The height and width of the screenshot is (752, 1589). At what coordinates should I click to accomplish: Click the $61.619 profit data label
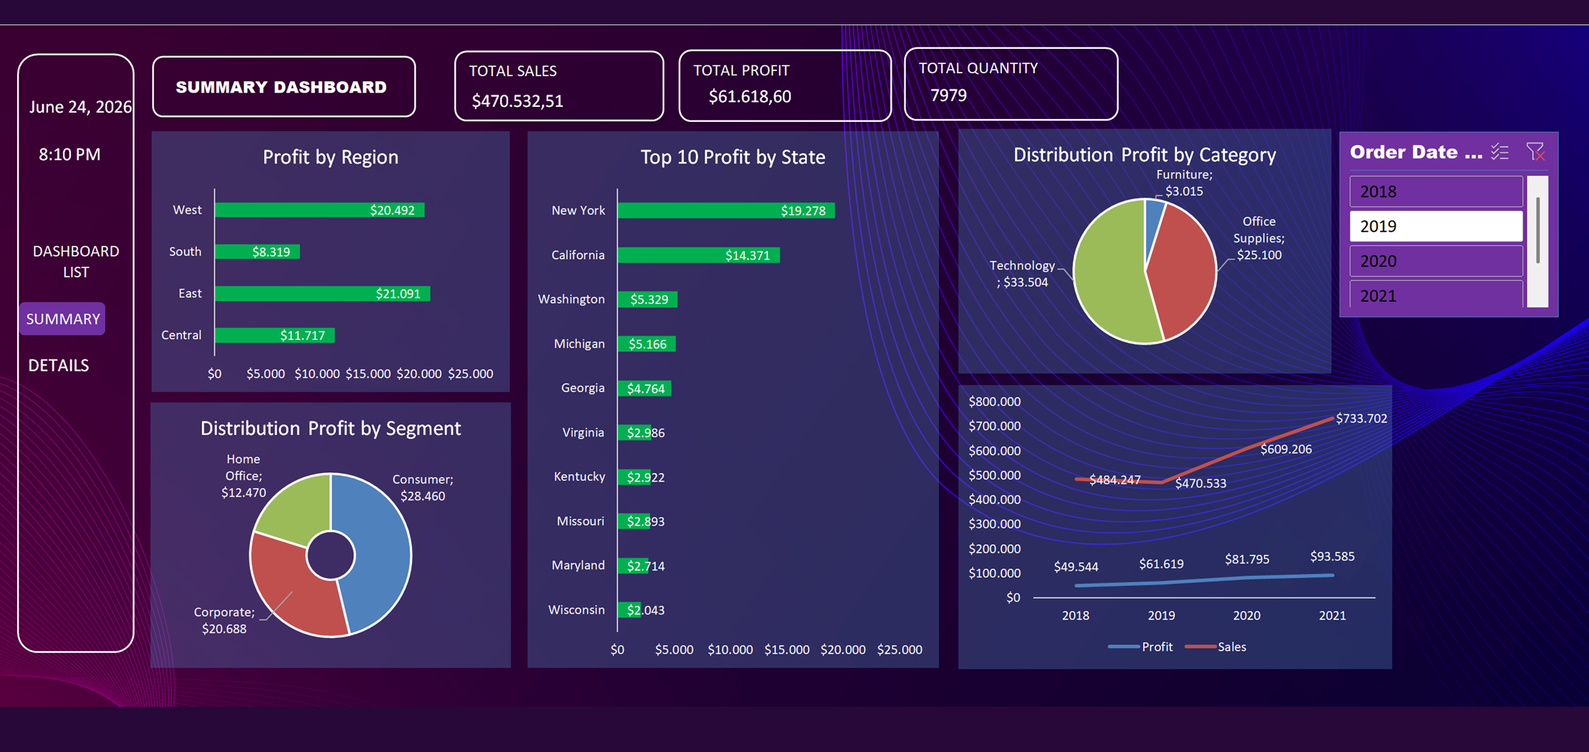pos(1161,564)
